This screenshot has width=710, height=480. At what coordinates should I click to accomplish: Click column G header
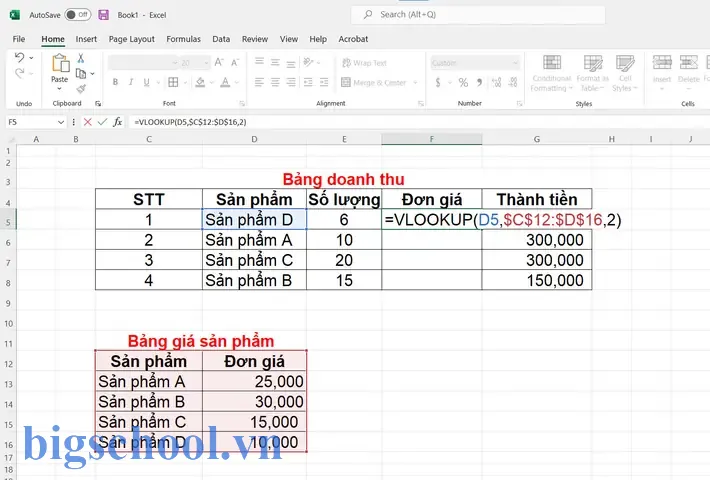point(537,139)
